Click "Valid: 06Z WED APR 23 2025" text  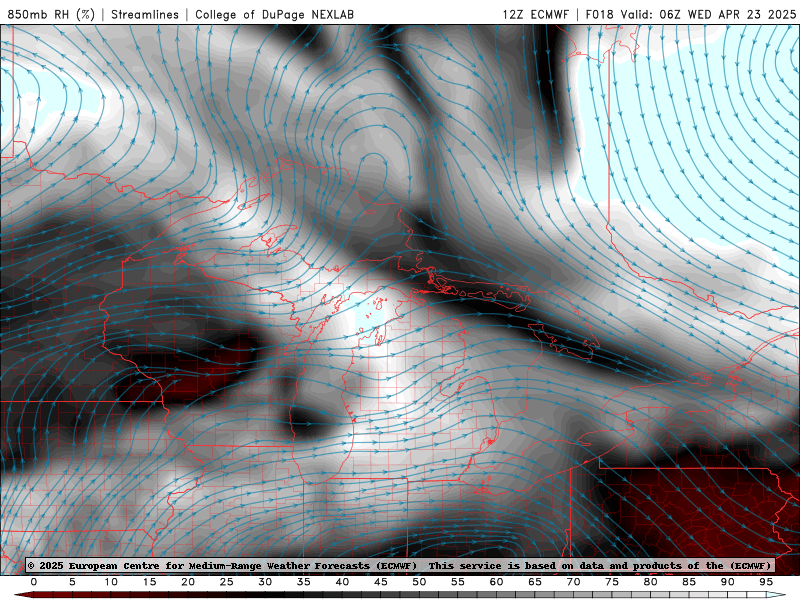(708, 14)
